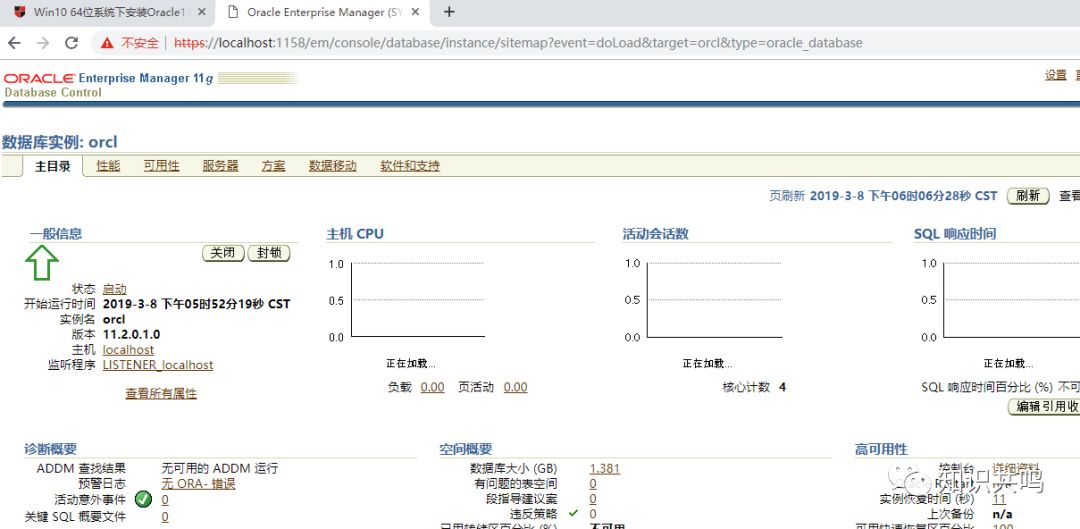The image size is (1080, 529).
Task: Switch to the 性能 tab
Action: [108, 166]
